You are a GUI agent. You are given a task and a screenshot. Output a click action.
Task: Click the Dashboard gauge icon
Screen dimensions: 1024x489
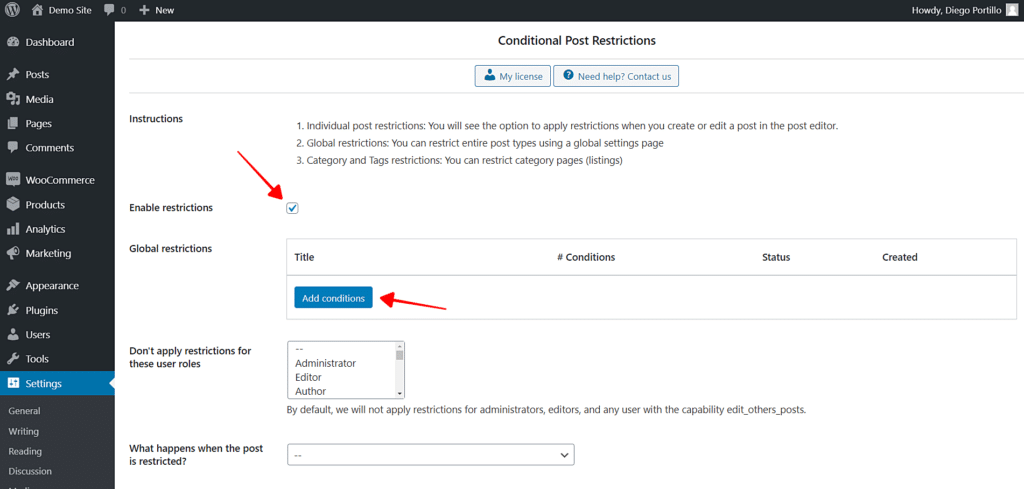click(x=13, y=43)
